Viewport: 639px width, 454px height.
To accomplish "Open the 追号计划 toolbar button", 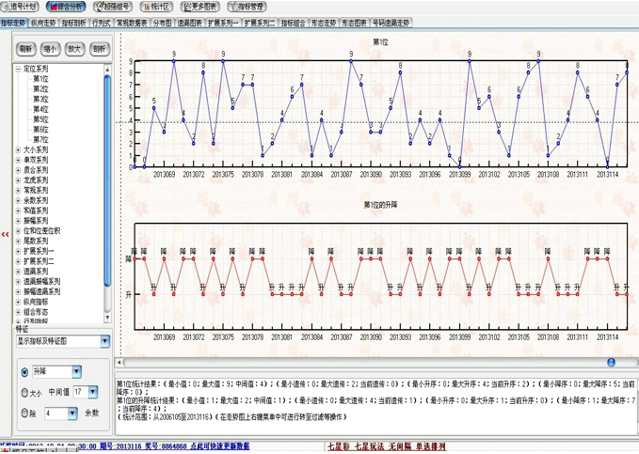I will click(20, 7).
